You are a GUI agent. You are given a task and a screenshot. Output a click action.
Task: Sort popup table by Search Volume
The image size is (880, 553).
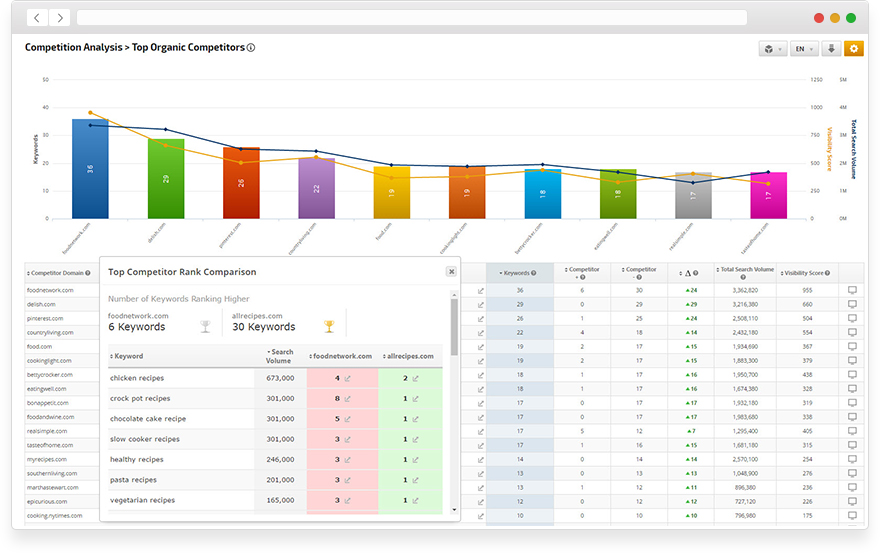[x=280, y=355]
